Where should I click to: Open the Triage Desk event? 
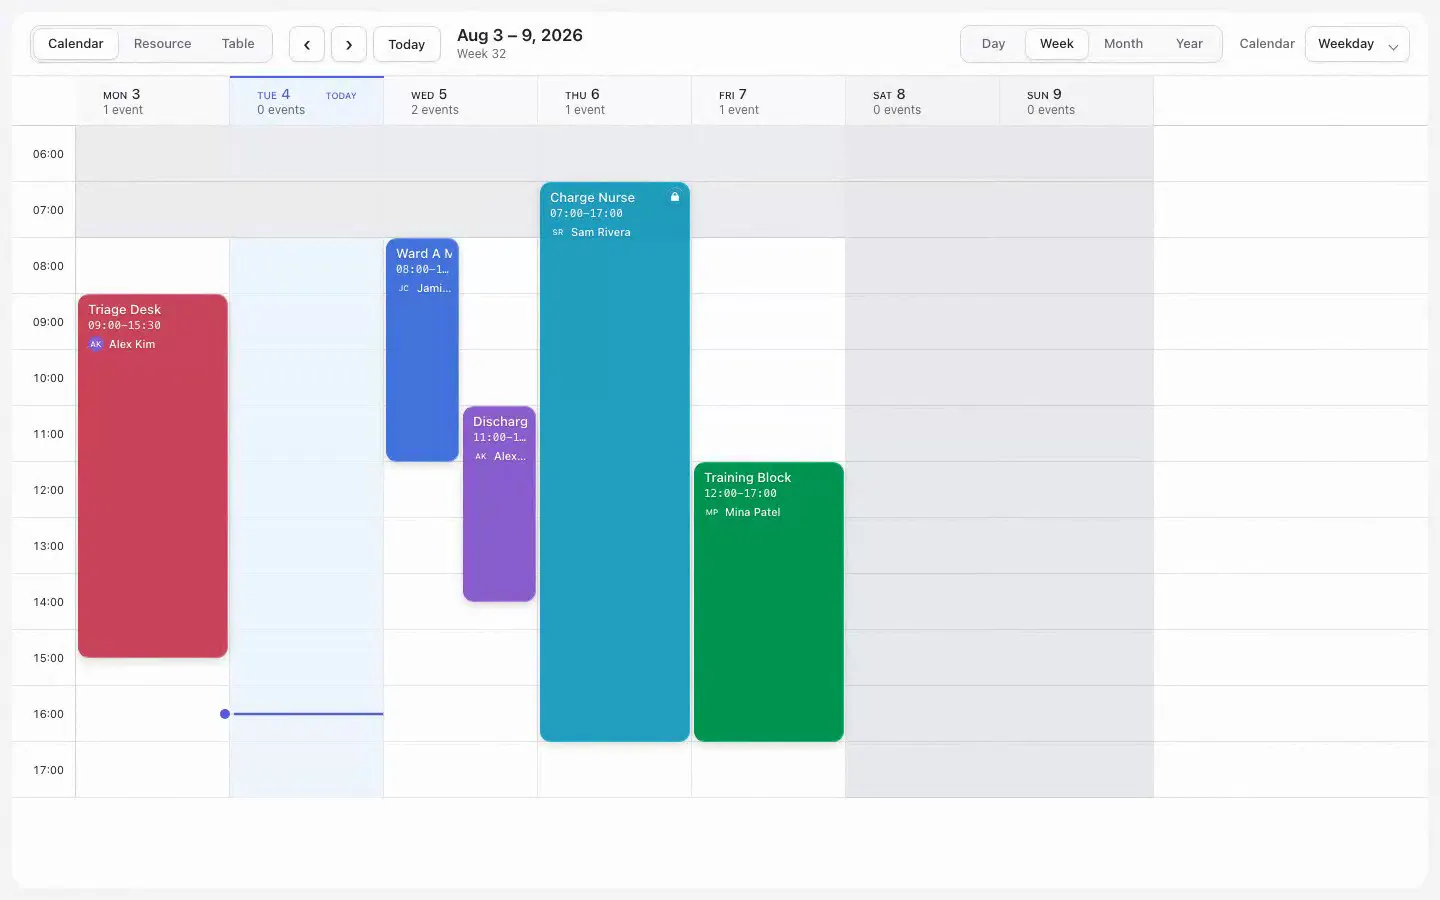(x=153, y=476)
